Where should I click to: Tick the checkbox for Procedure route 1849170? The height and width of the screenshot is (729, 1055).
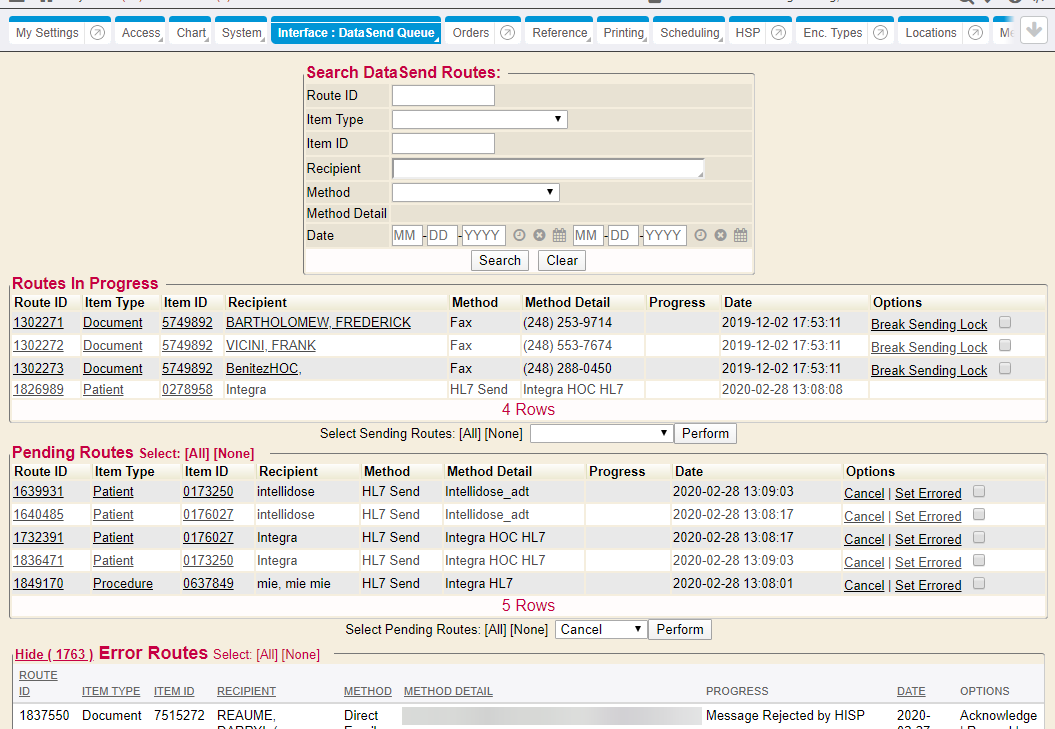(979, 583)
